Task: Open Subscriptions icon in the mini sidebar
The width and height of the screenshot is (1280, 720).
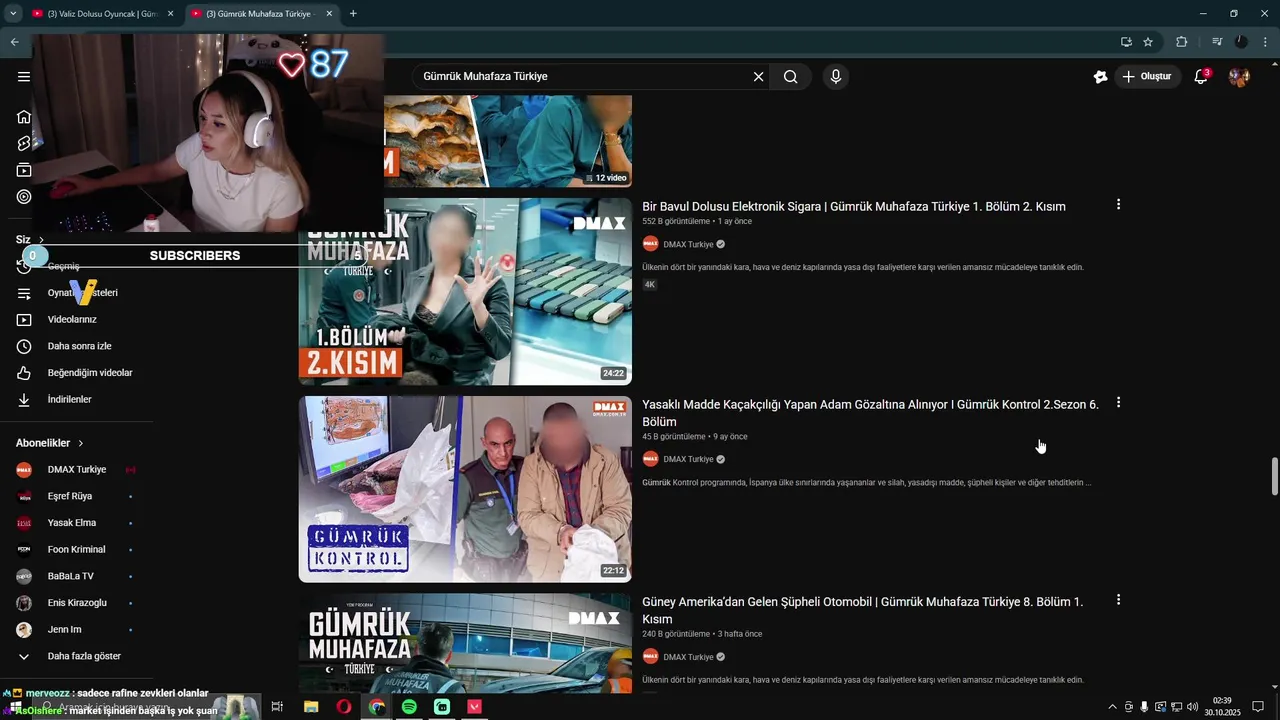Action: pos(24,170)
